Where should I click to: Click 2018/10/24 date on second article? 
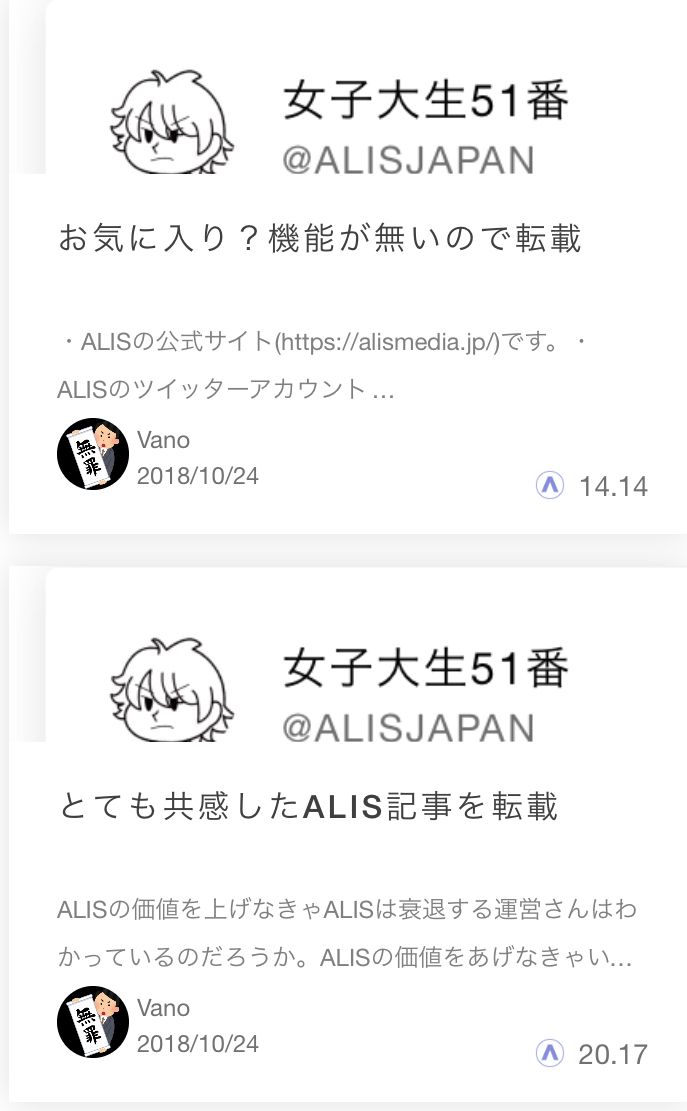pos(198,1044)
